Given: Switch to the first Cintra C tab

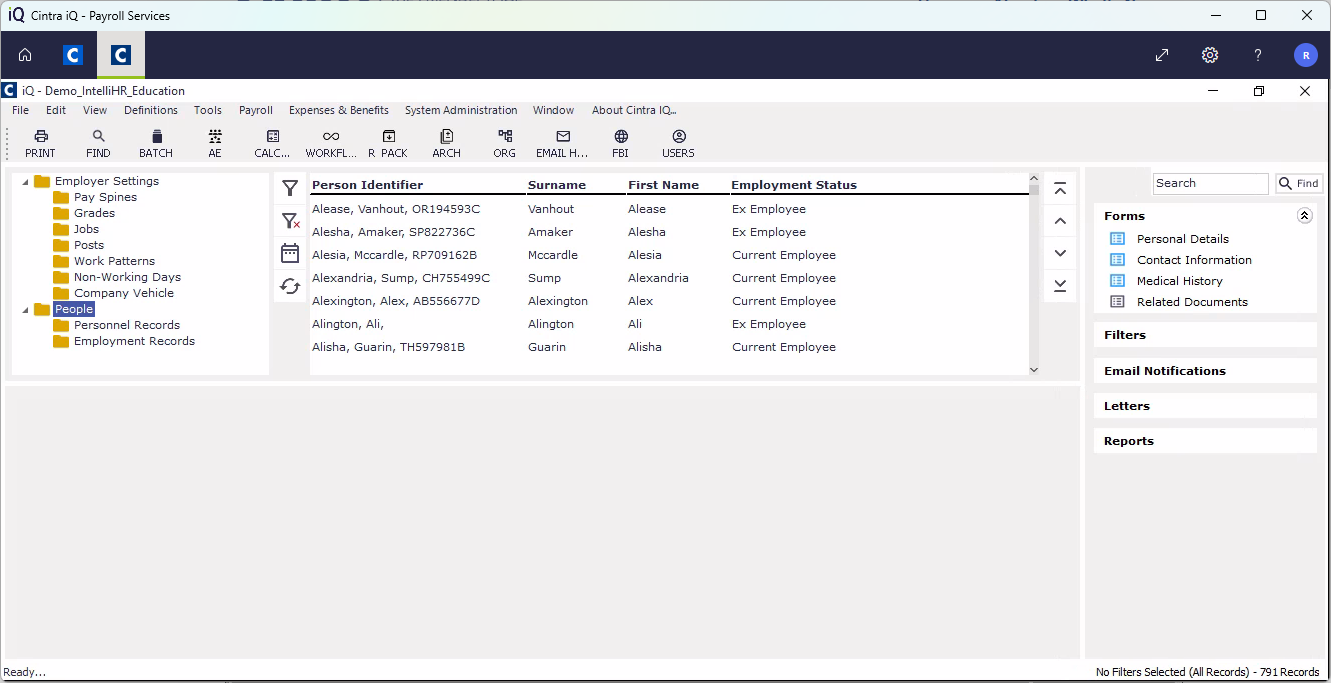Looking at the screenshot, I should [72, 55].
